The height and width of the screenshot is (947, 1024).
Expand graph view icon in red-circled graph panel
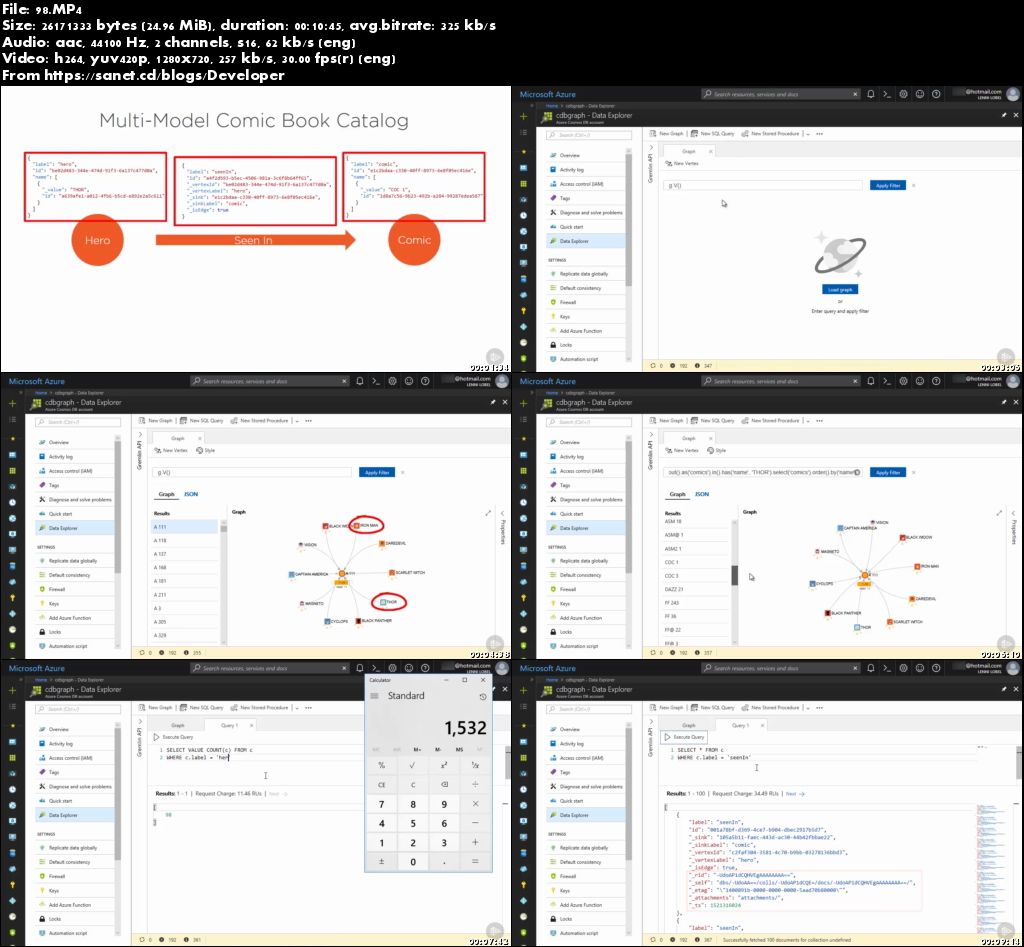[488, 513]
